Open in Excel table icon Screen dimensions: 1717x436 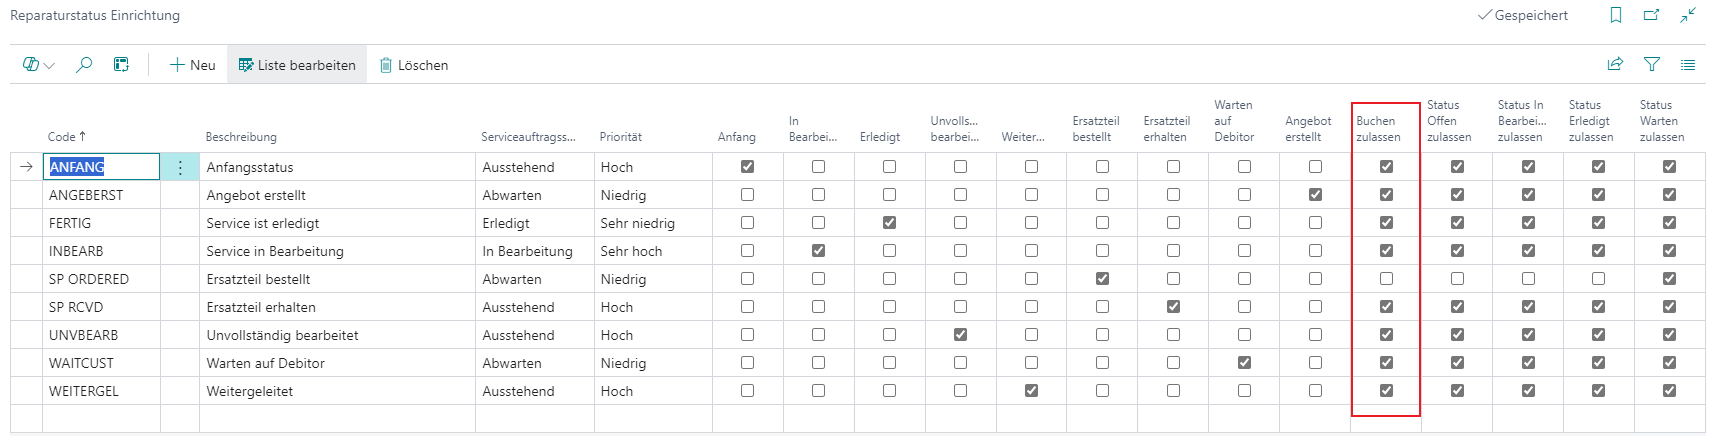[121, 65]
